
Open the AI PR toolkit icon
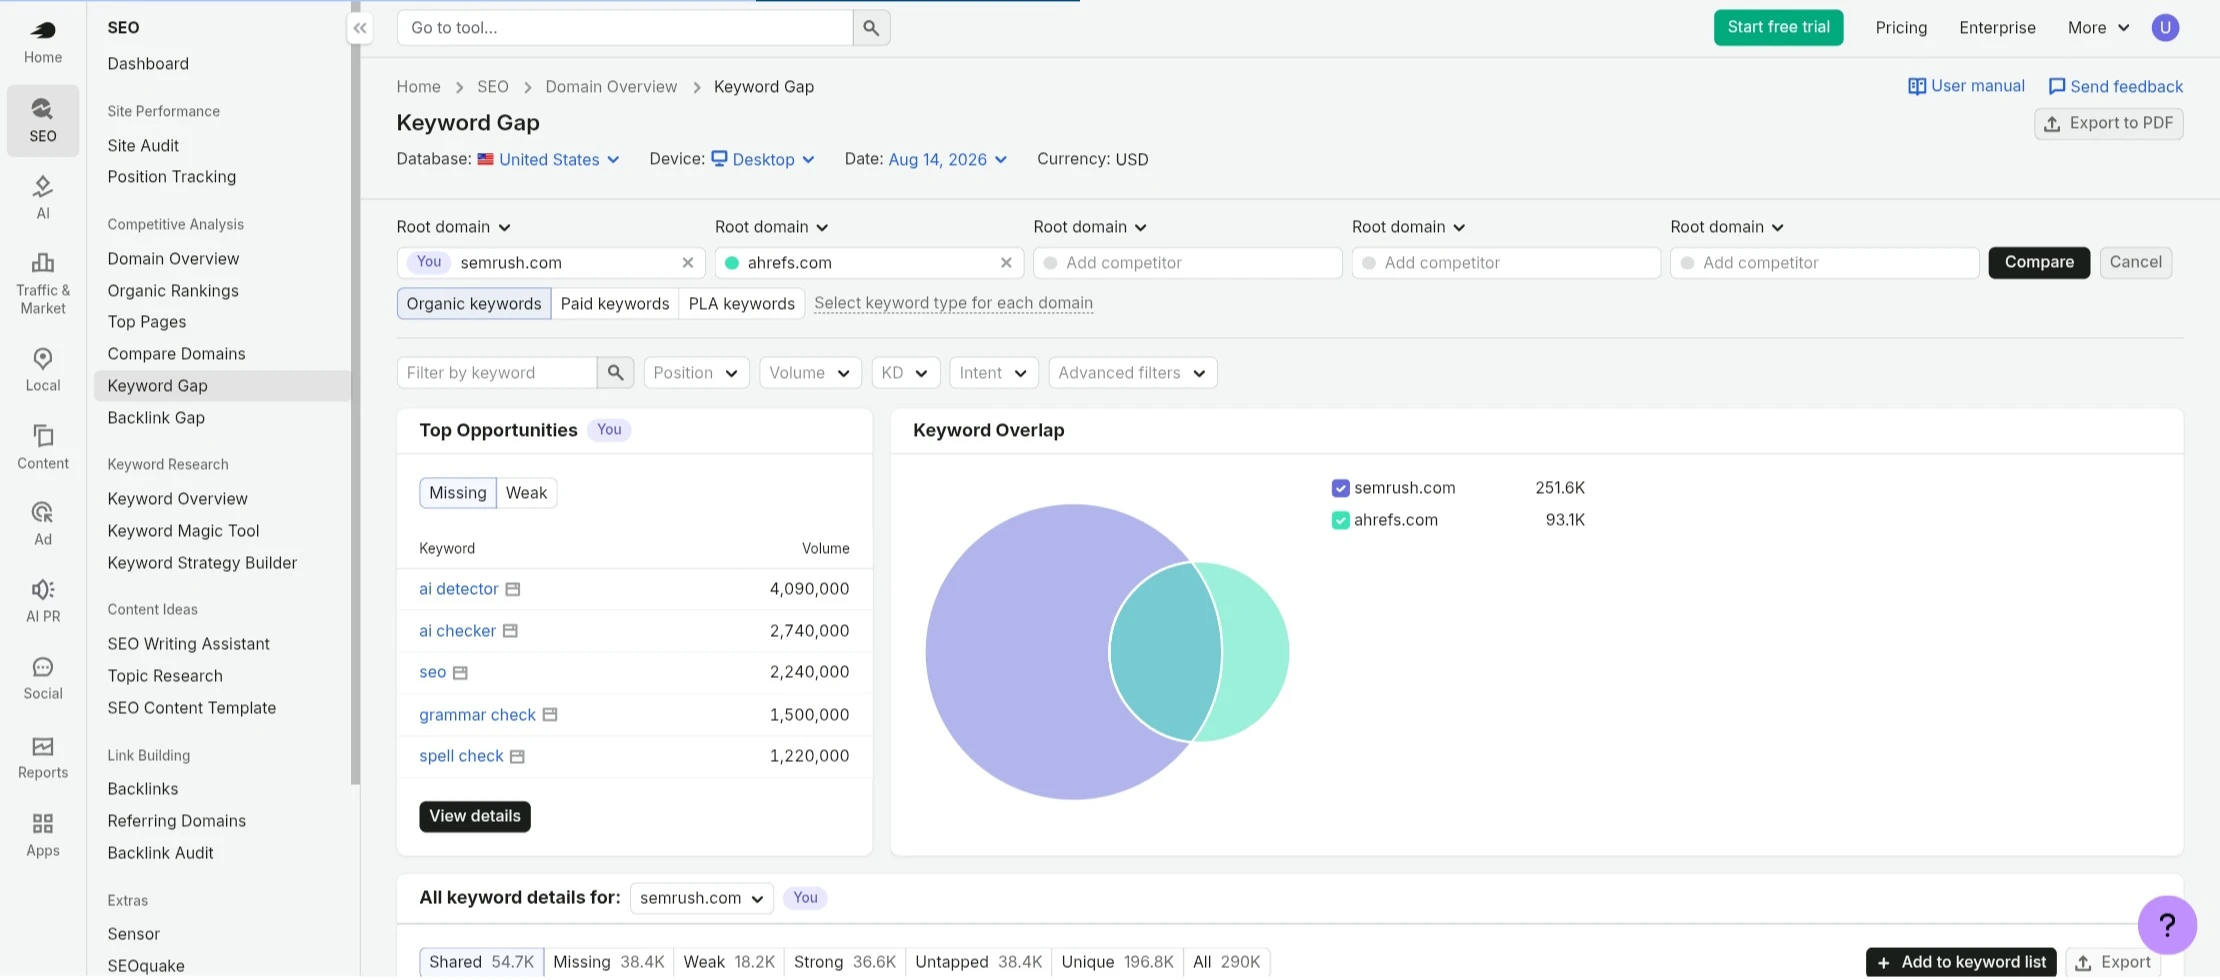click(43, 600)
